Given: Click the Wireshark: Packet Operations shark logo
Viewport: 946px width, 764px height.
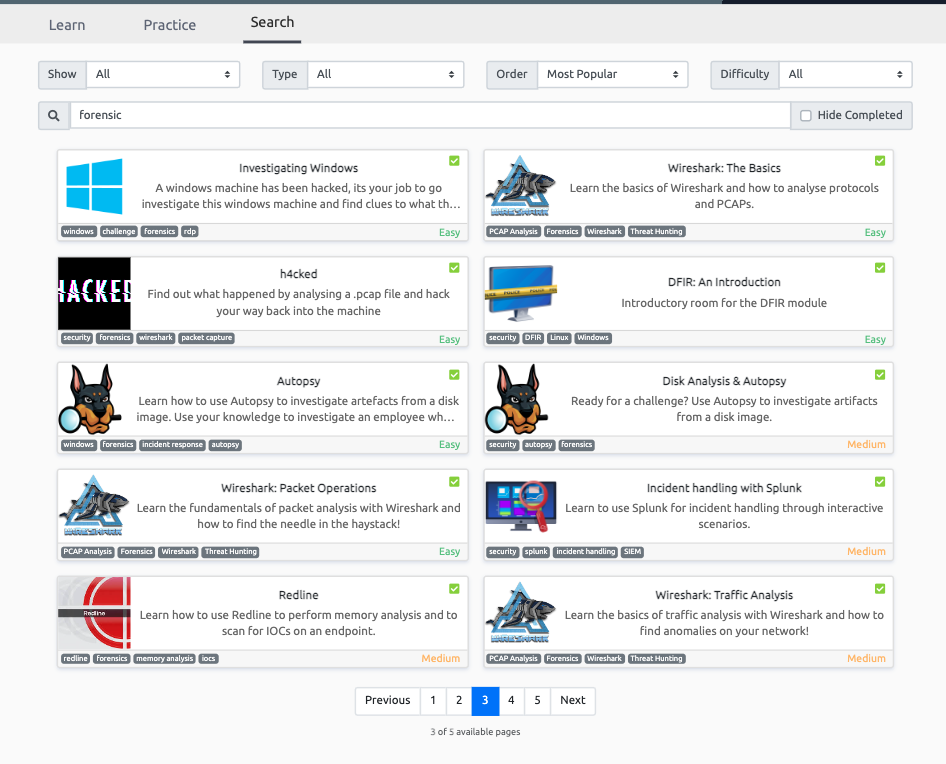Looking at the screenshot, I should (x=94, y=506).
